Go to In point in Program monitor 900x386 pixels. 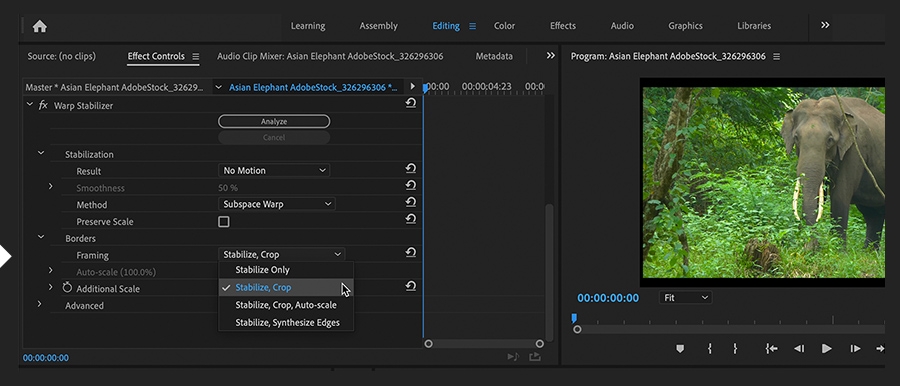[771, 348]
